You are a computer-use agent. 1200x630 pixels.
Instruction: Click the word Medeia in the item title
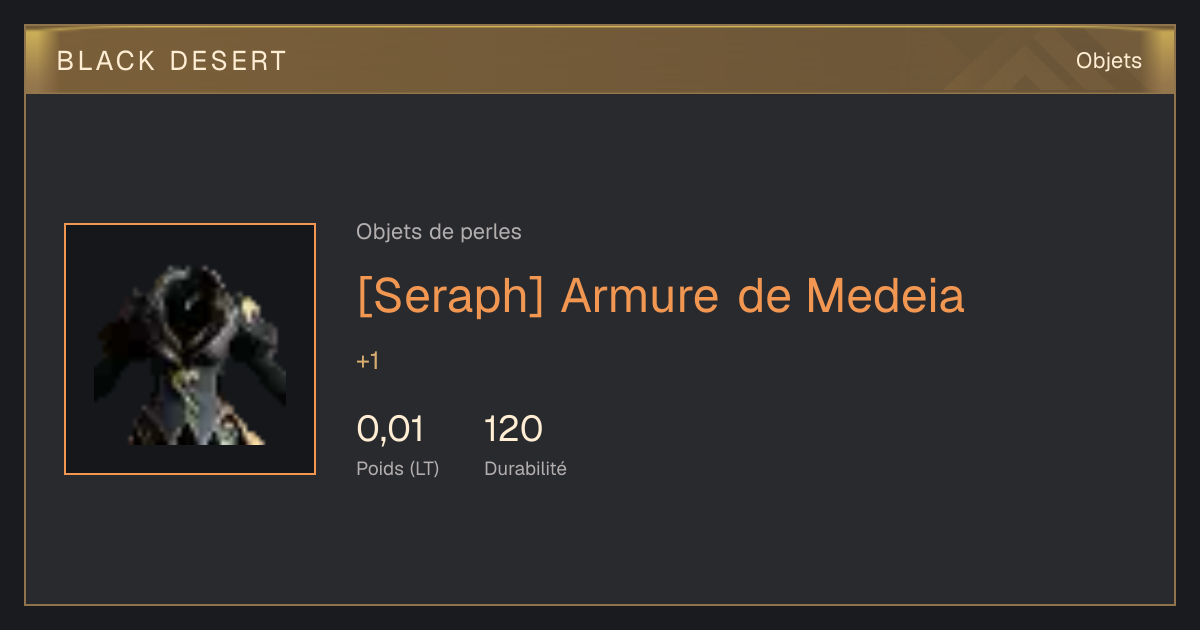(886, 296)
